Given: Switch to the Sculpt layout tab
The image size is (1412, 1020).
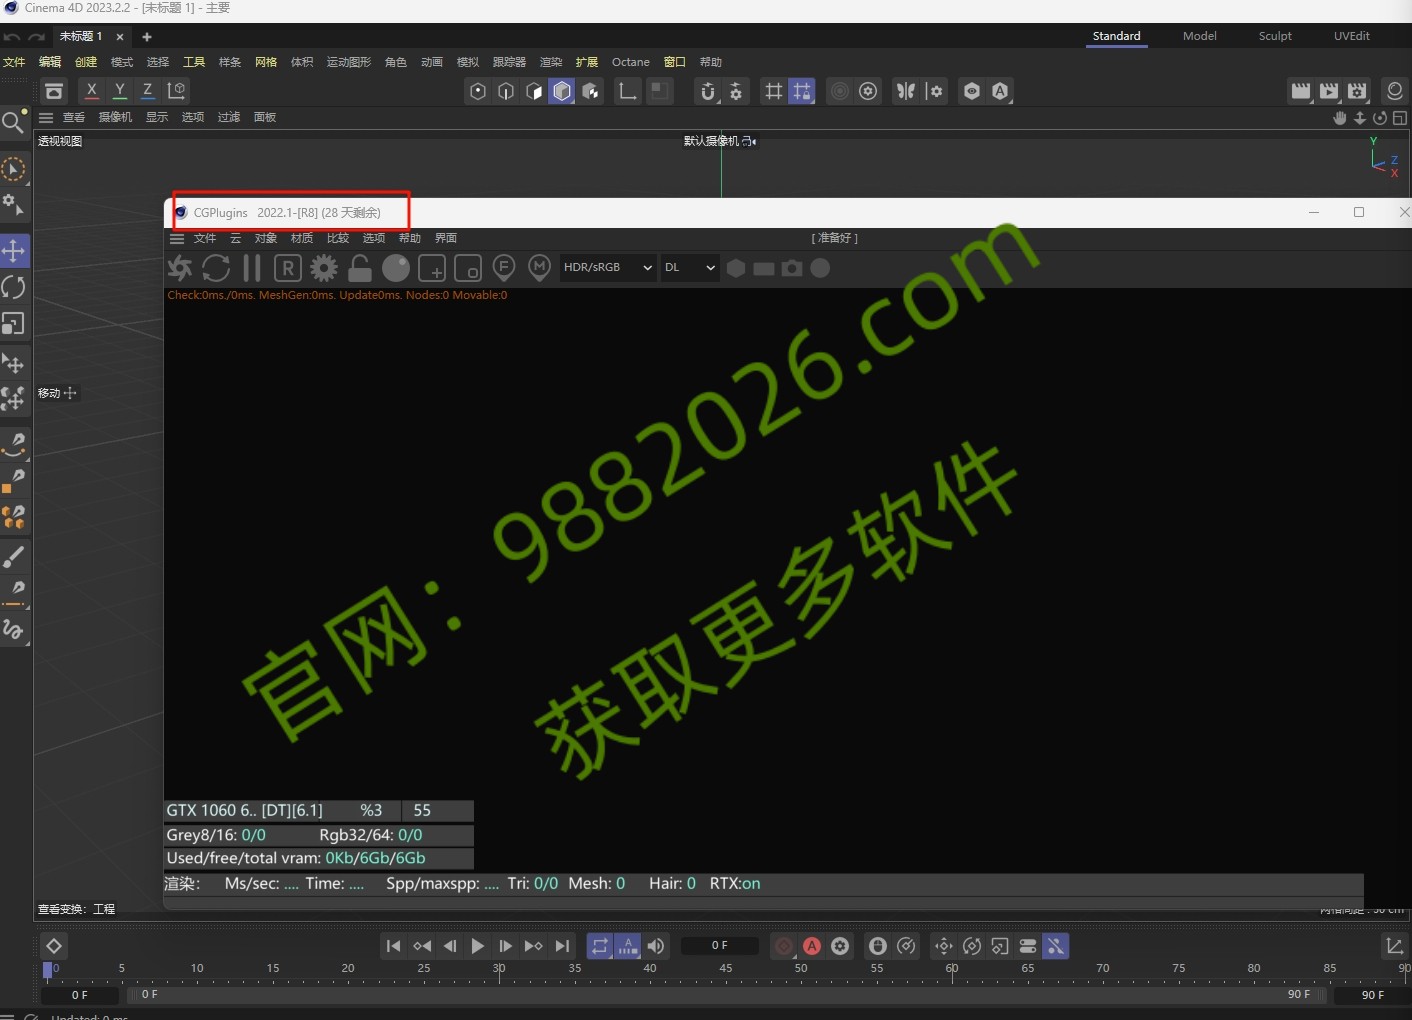Looking at the screenshot, I should pos(1275,36).
